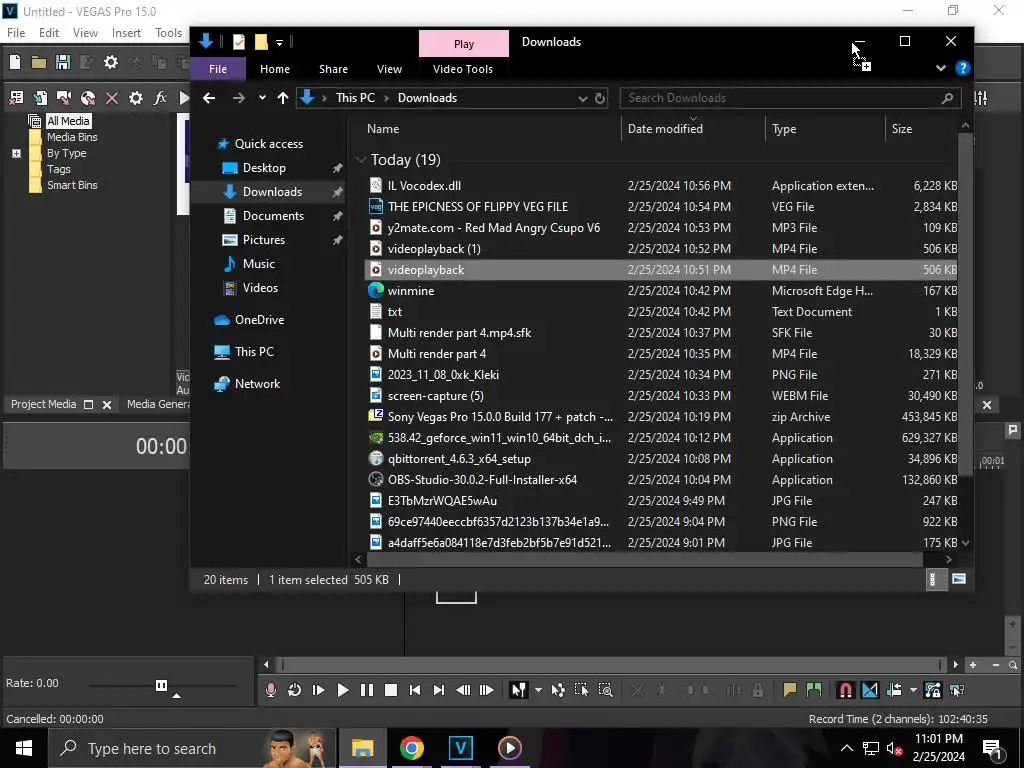Select All Media in Project Media tree

[x=68, y=121]
